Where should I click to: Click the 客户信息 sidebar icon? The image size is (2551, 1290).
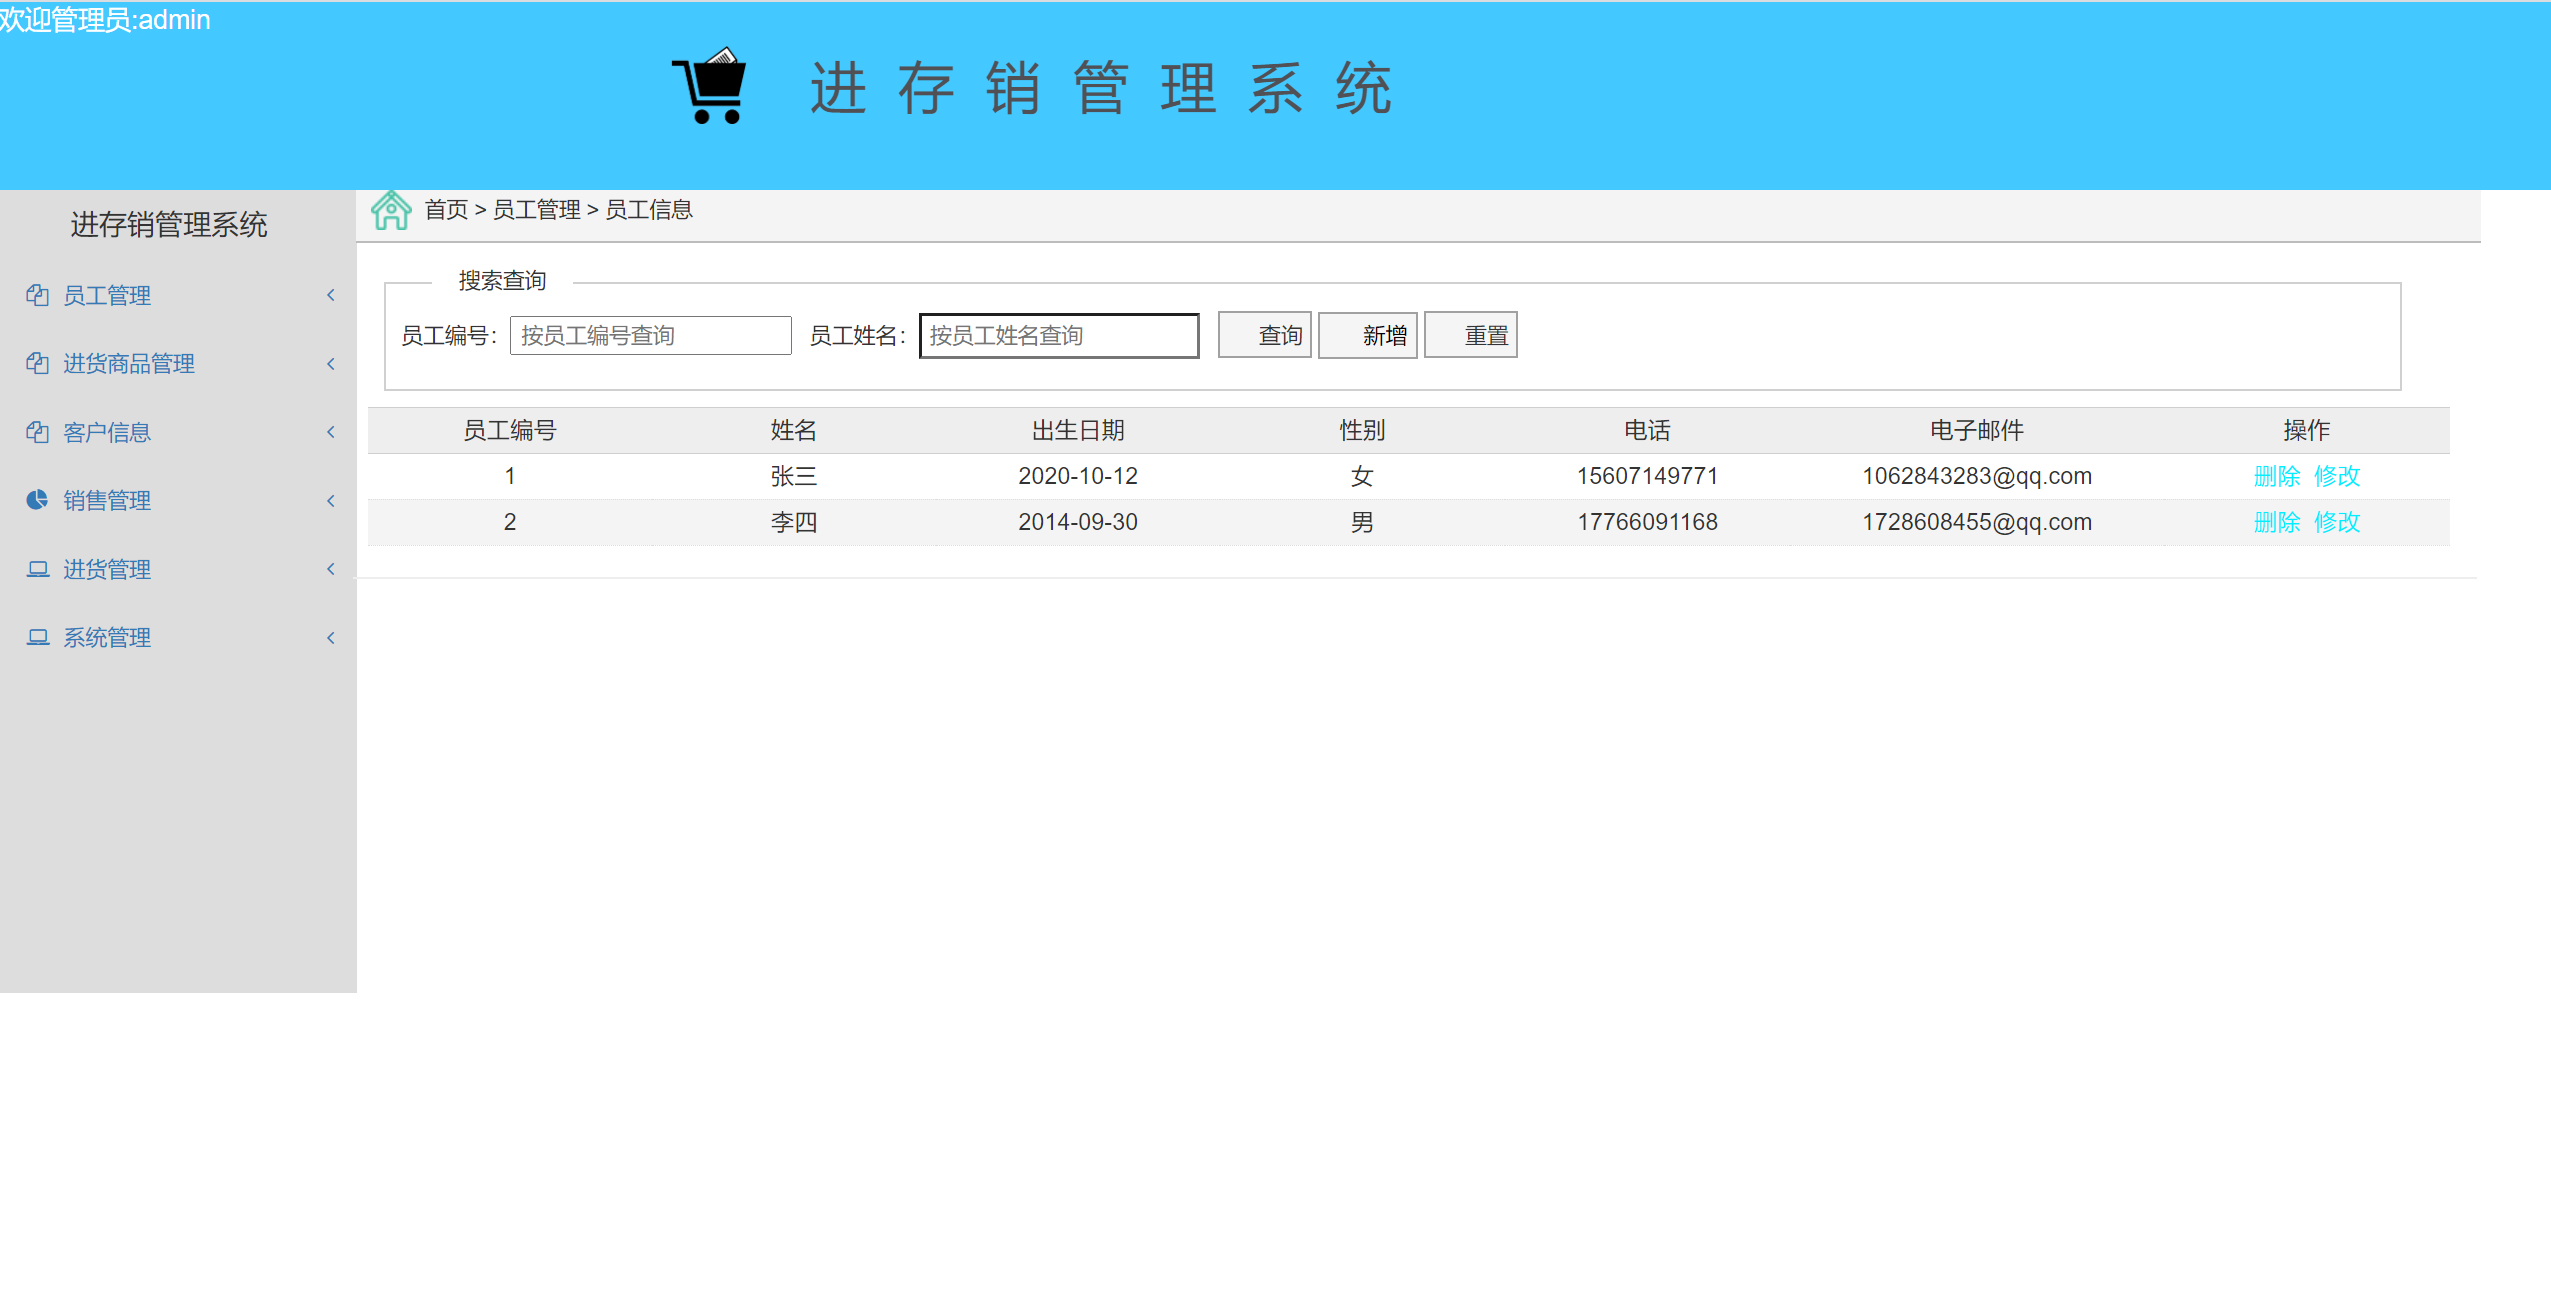pyautogui.click(x=37, y=432)
